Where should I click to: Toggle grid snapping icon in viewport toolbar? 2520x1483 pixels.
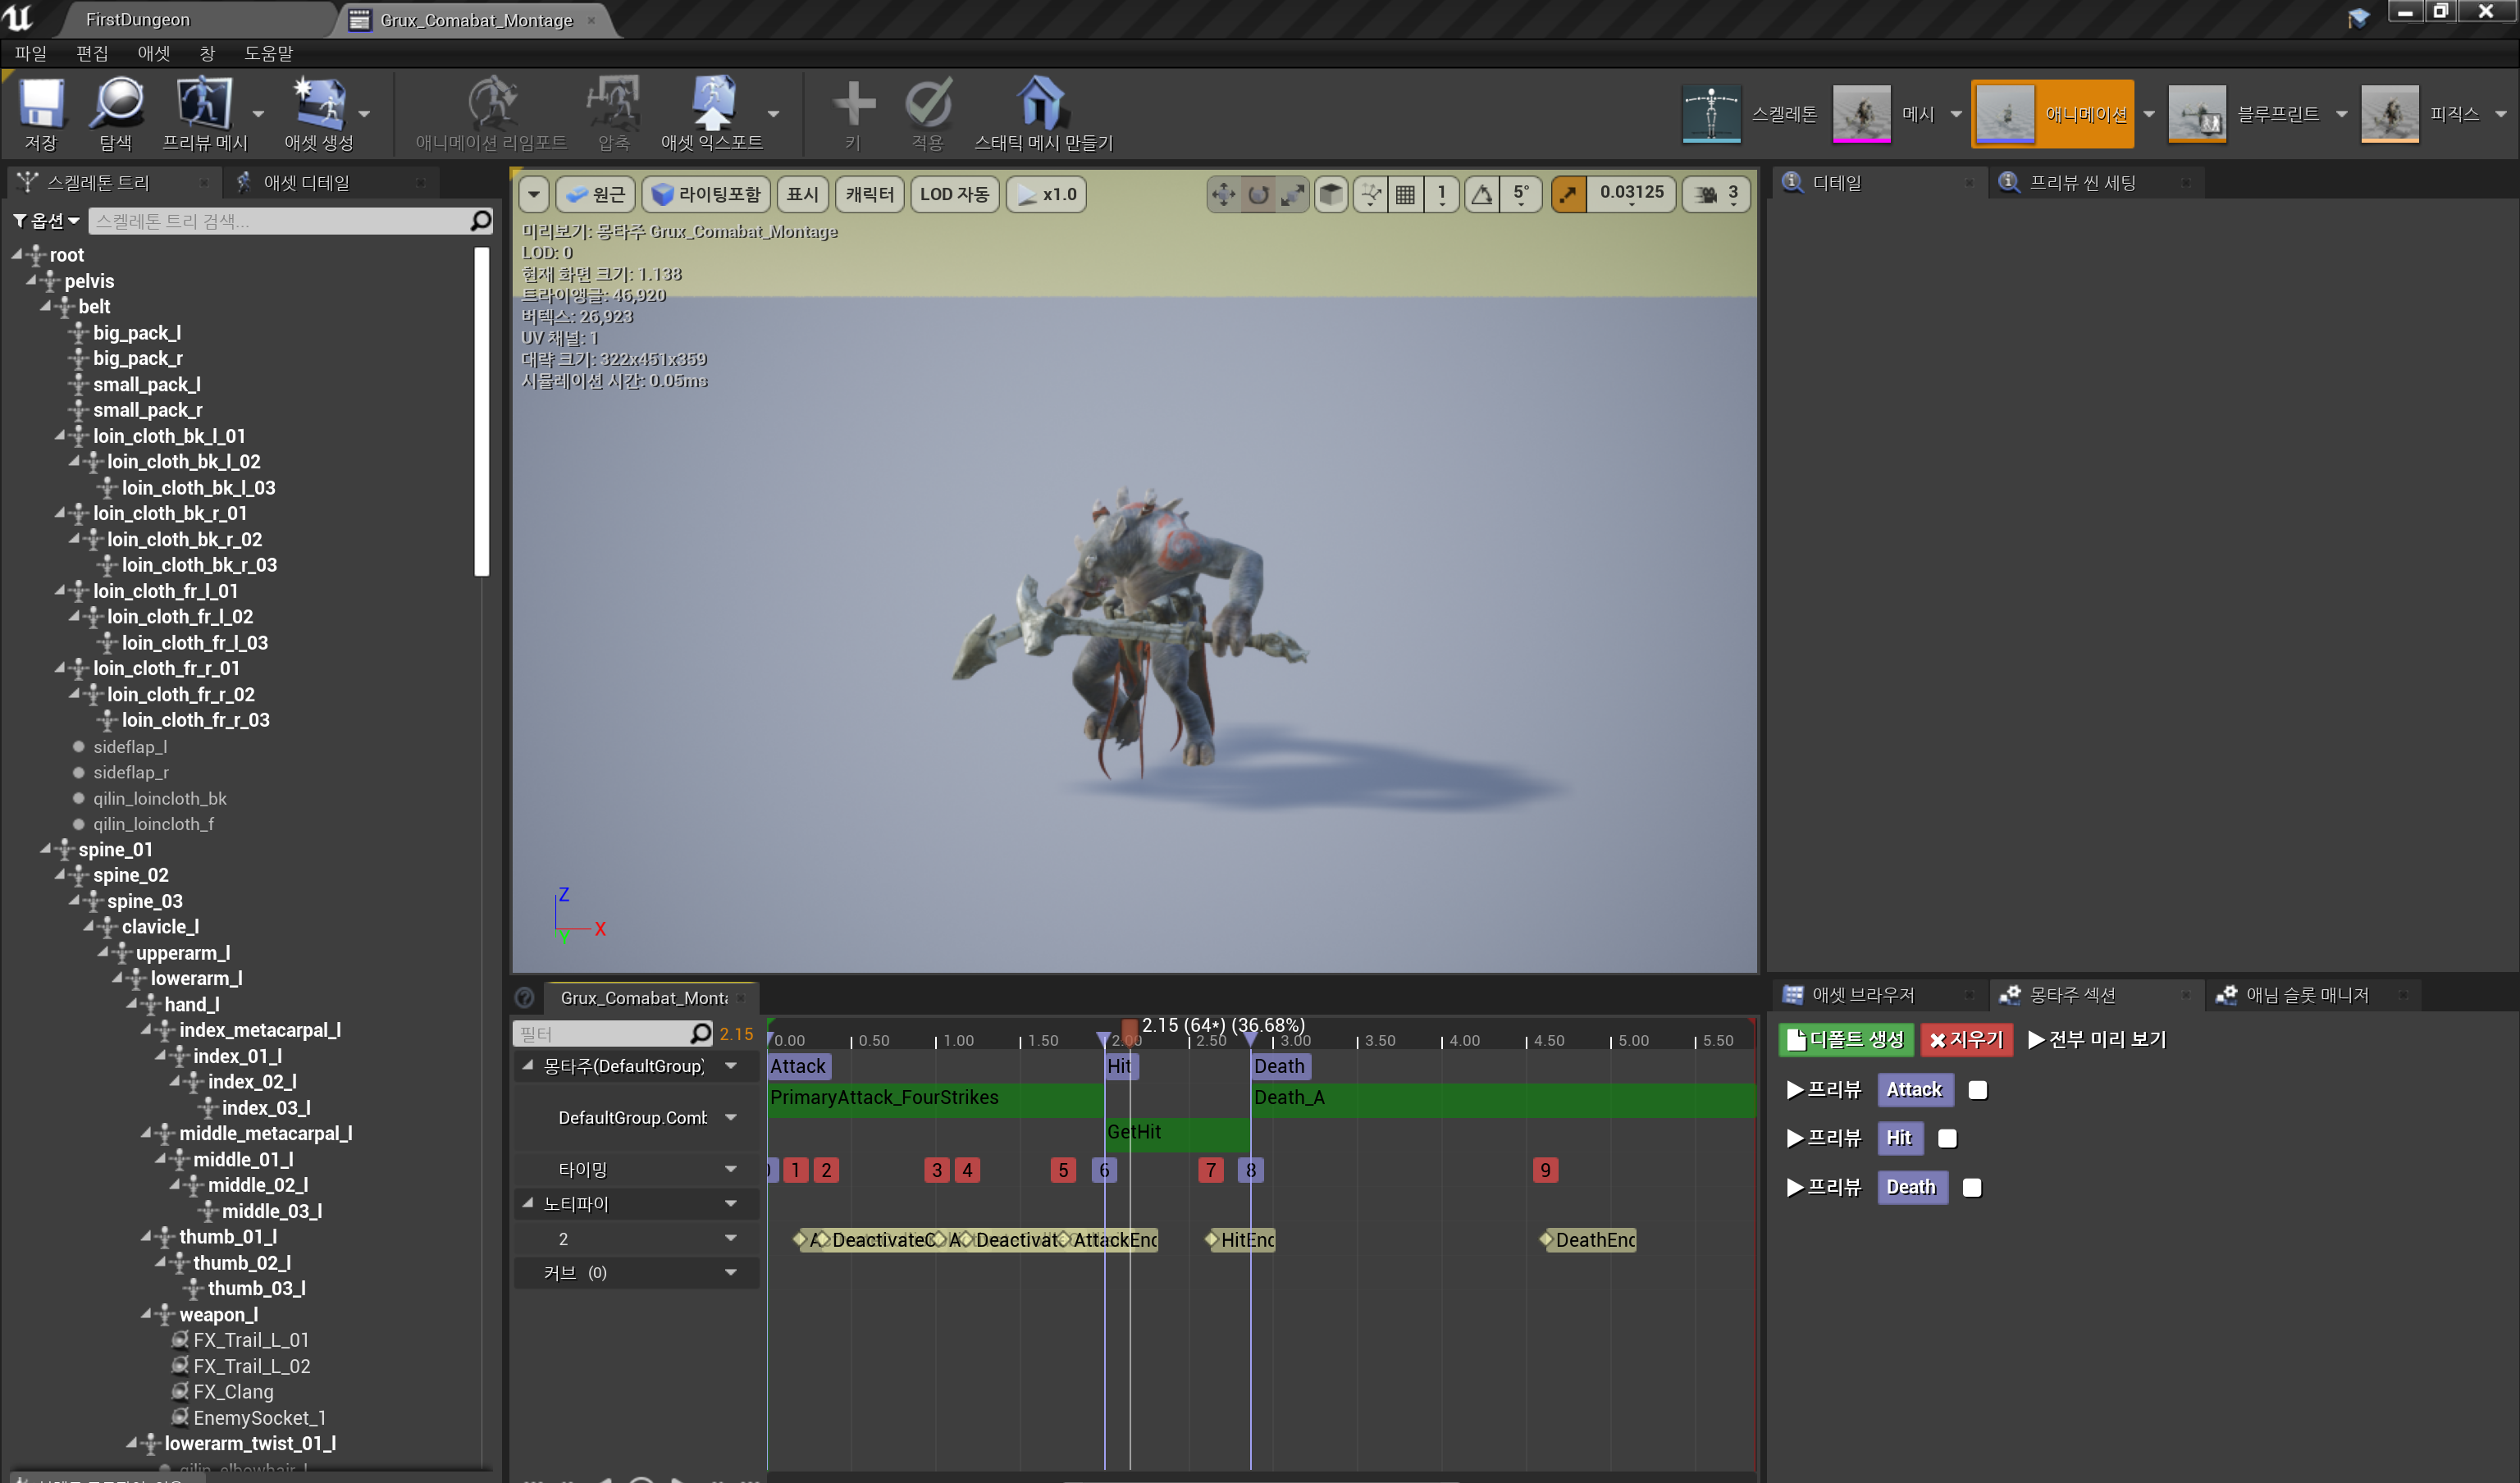(x=1405, y=194)
